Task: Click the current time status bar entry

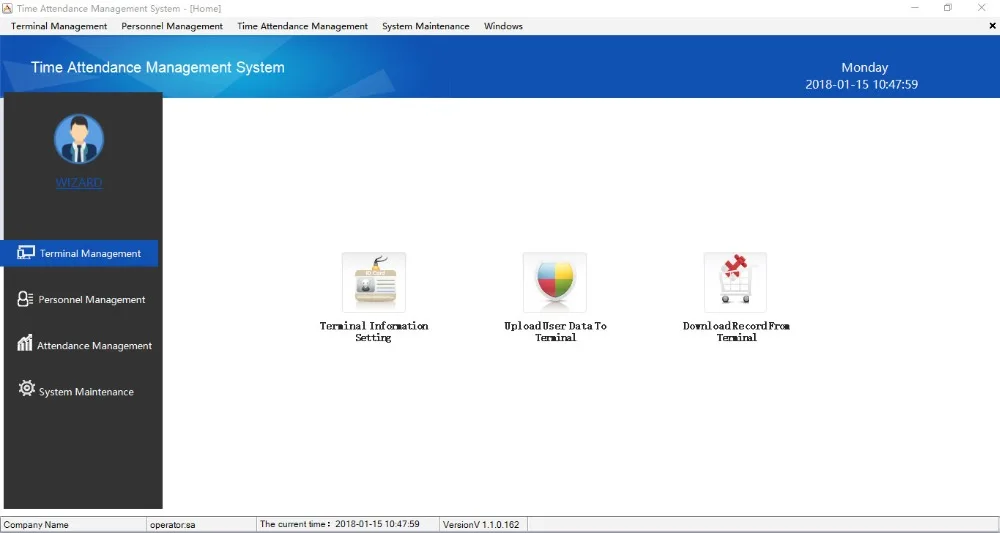Action: click(x=339, y=524)
